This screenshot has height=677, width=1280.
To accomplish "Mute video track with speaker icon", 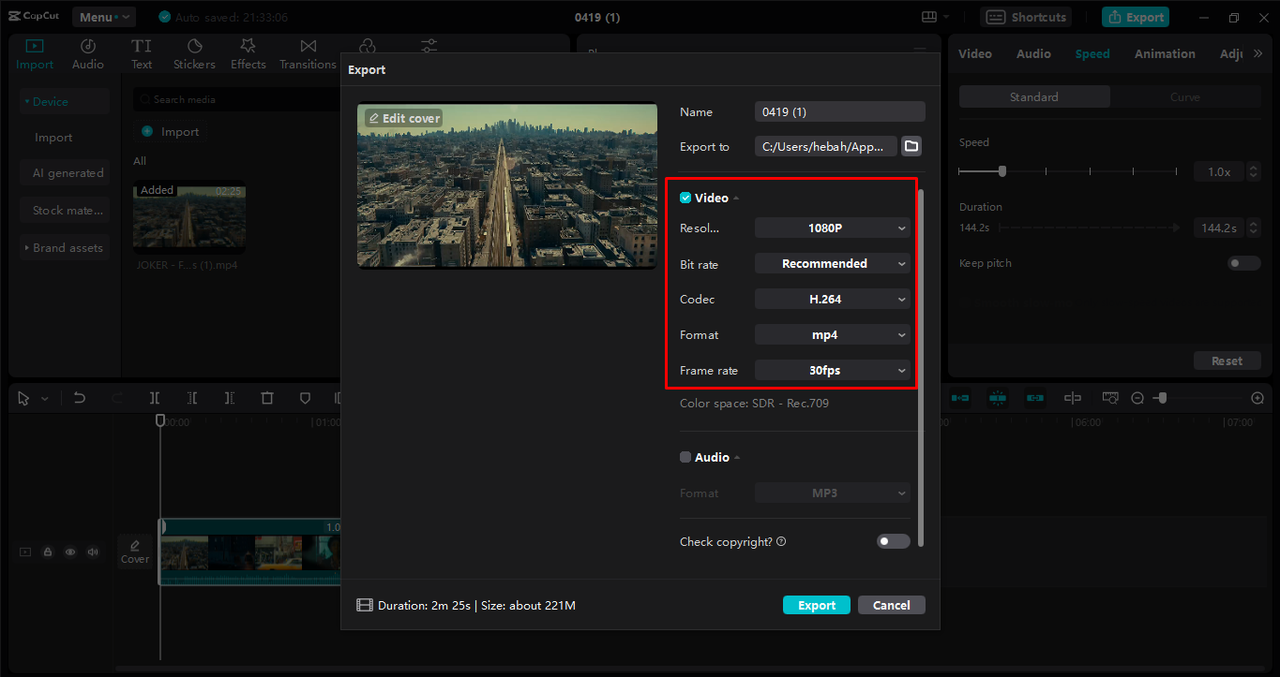I will click(93, 552).
